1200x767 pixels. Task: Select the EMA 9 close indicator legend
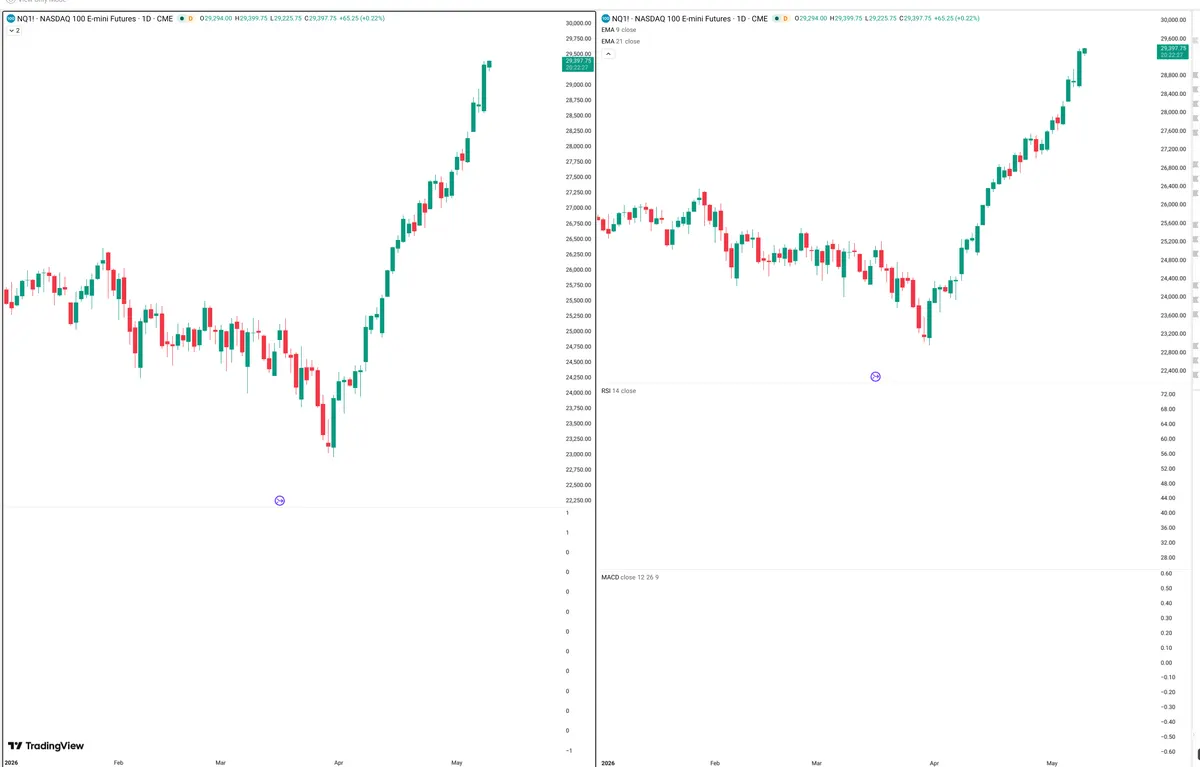(x=618, y=30)
